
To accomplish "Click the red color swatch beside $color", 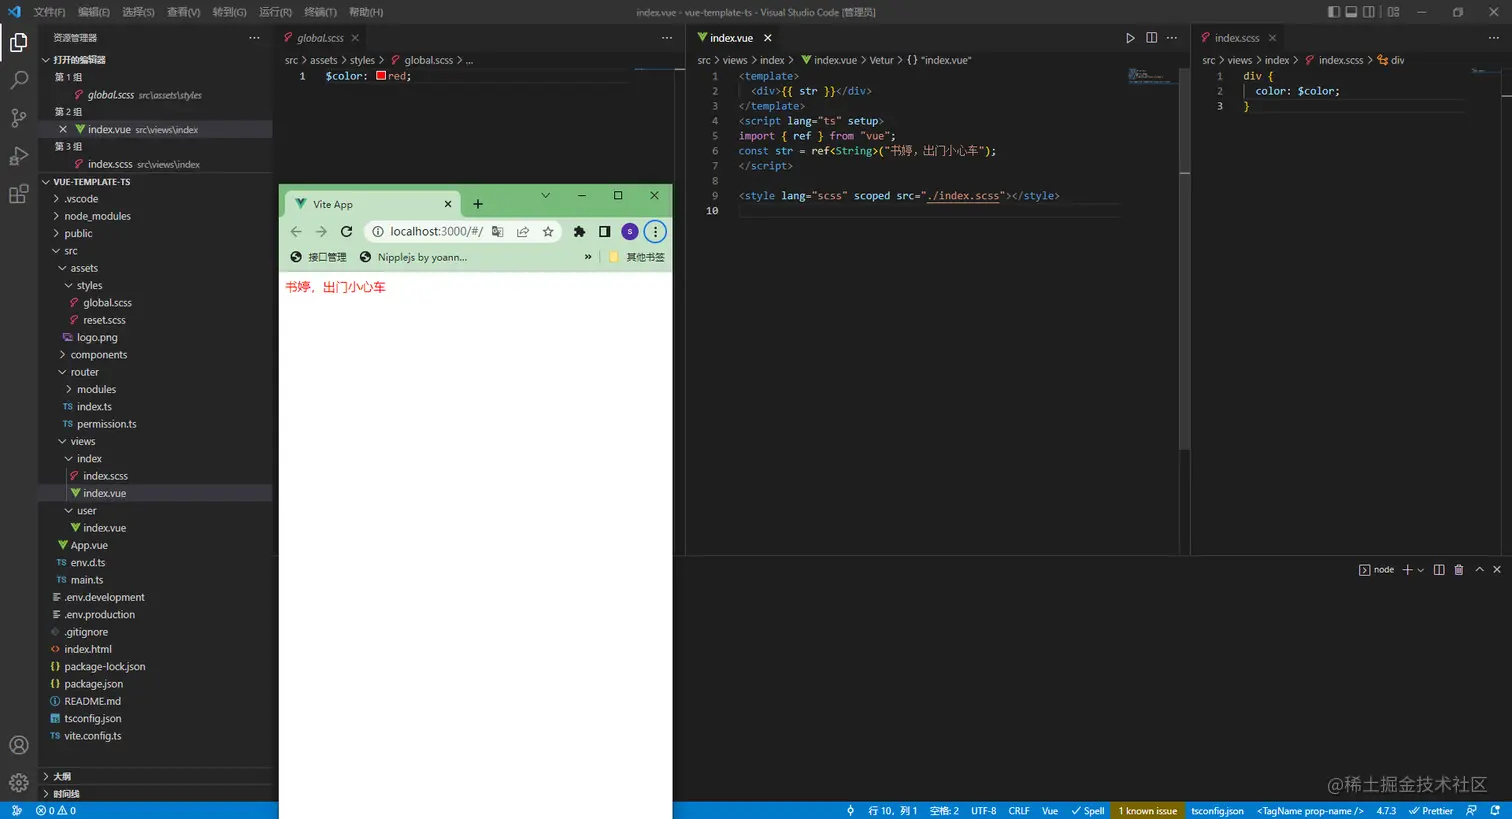I will tap(381, 76).
